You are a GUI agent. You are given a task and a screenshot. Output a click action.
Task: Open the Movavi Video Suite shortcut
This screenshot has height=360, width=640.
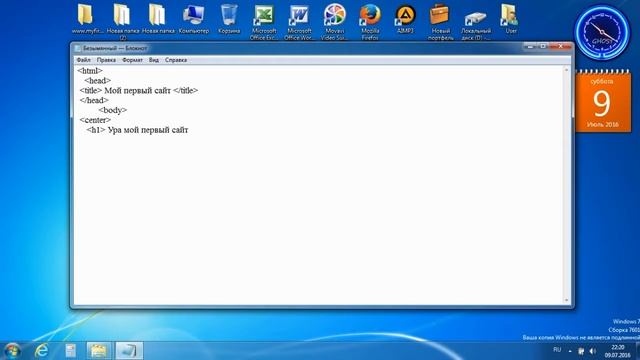point(335,21)
